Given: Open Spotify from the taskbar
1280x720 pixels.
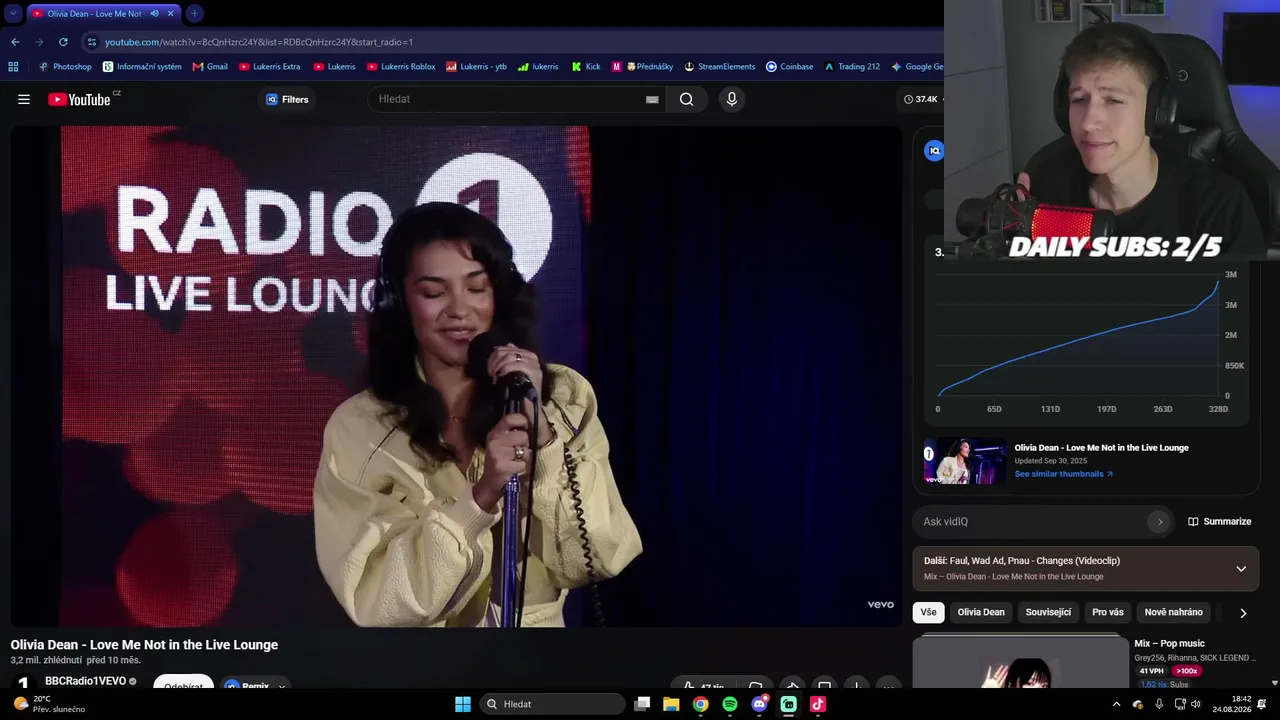Looking at the screenshot, I should coord(730,704).
